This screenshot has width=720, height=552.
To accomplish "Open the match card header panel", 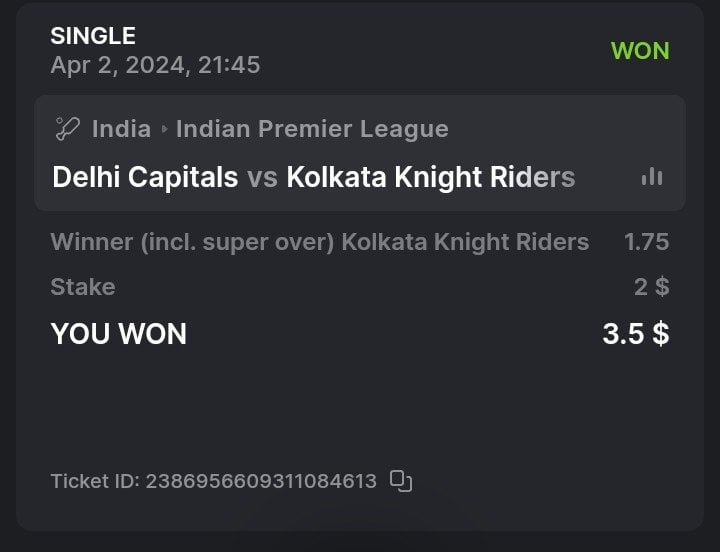I will coord(360,153).
